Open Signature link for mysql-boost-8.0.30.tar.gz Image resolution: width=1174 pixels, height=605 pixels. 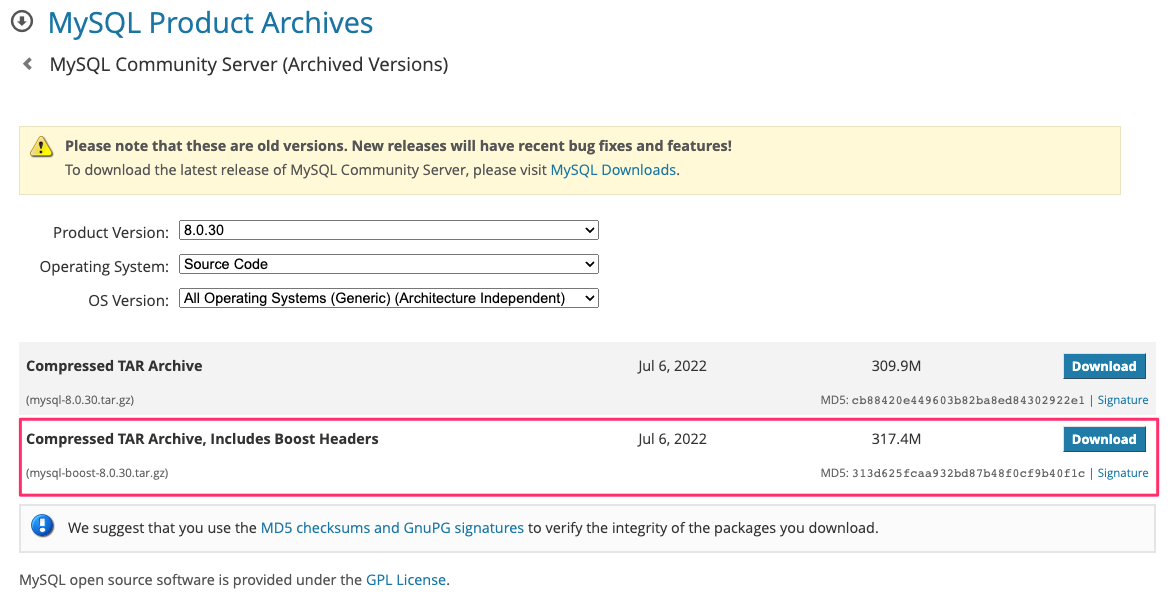tap(1122, 473)
